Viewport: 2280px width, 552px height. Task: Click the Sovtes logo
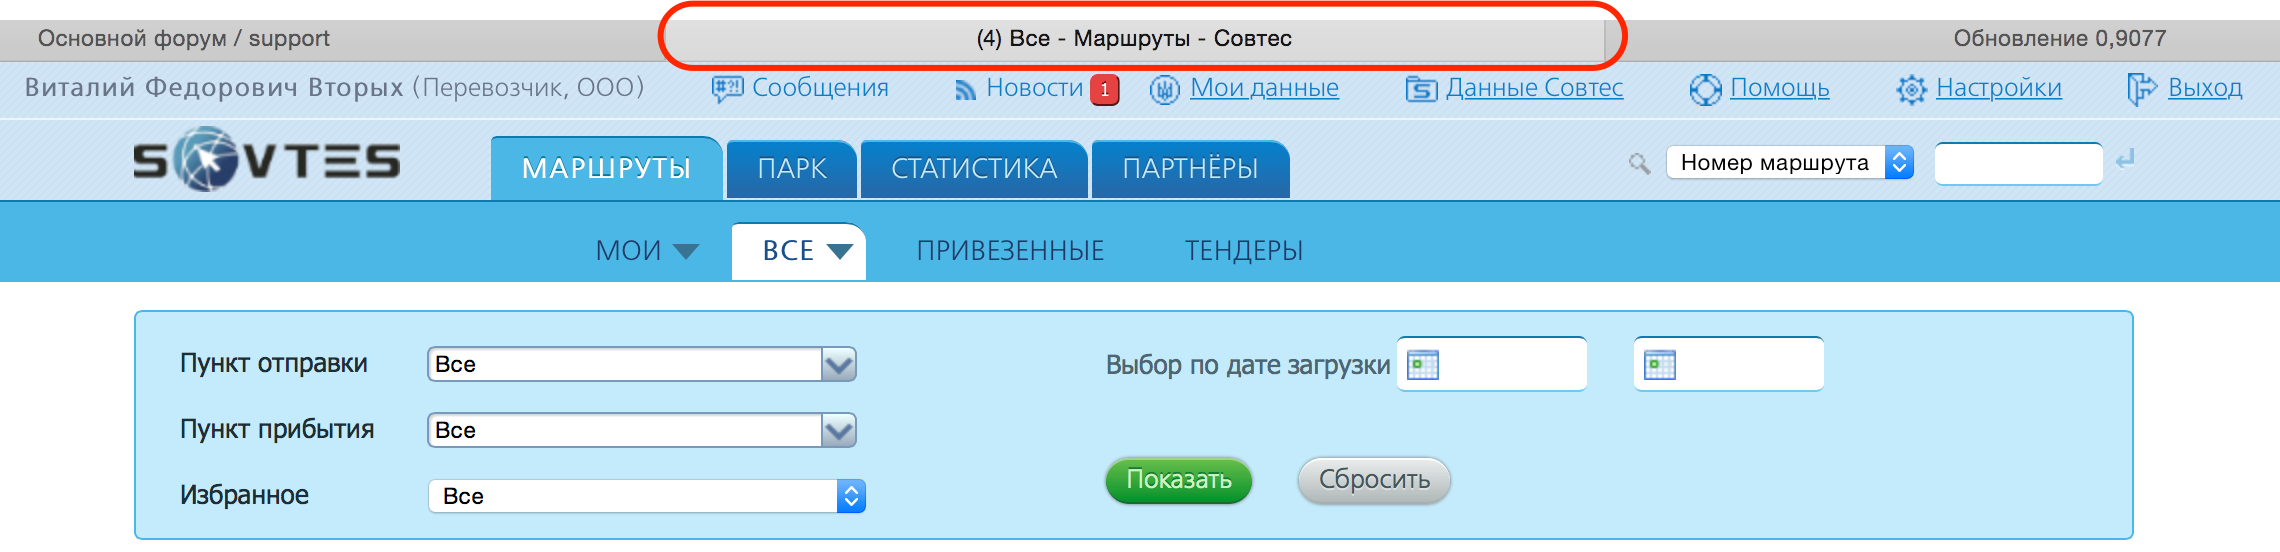point(267,160)
